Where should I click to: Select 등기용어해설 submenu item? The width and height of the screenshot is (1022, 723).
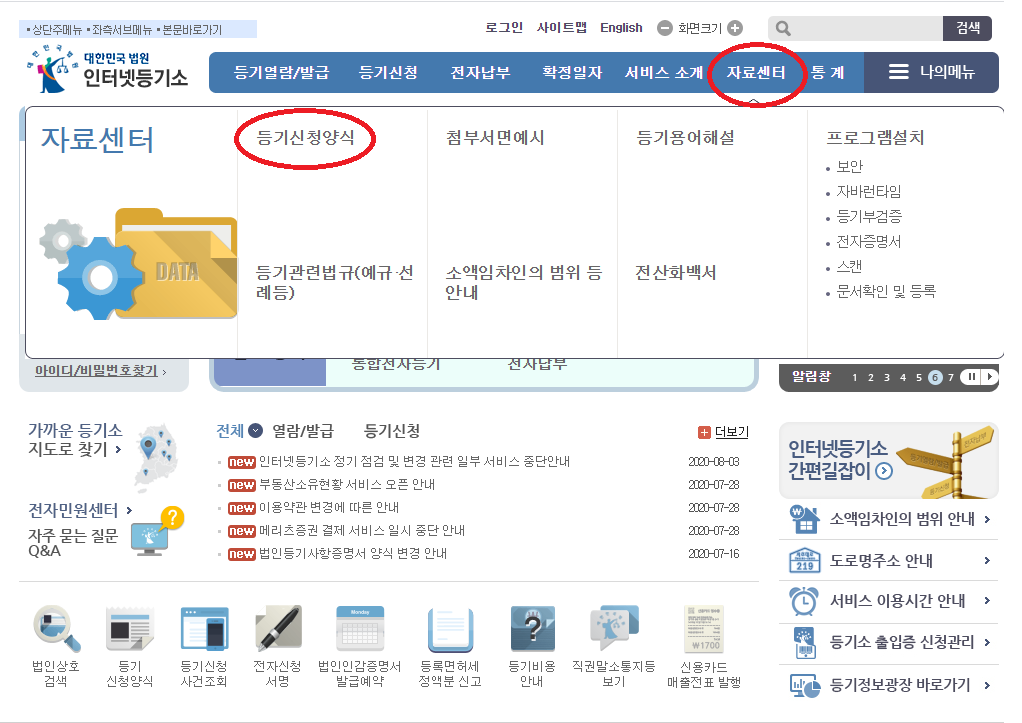(686, 138)
